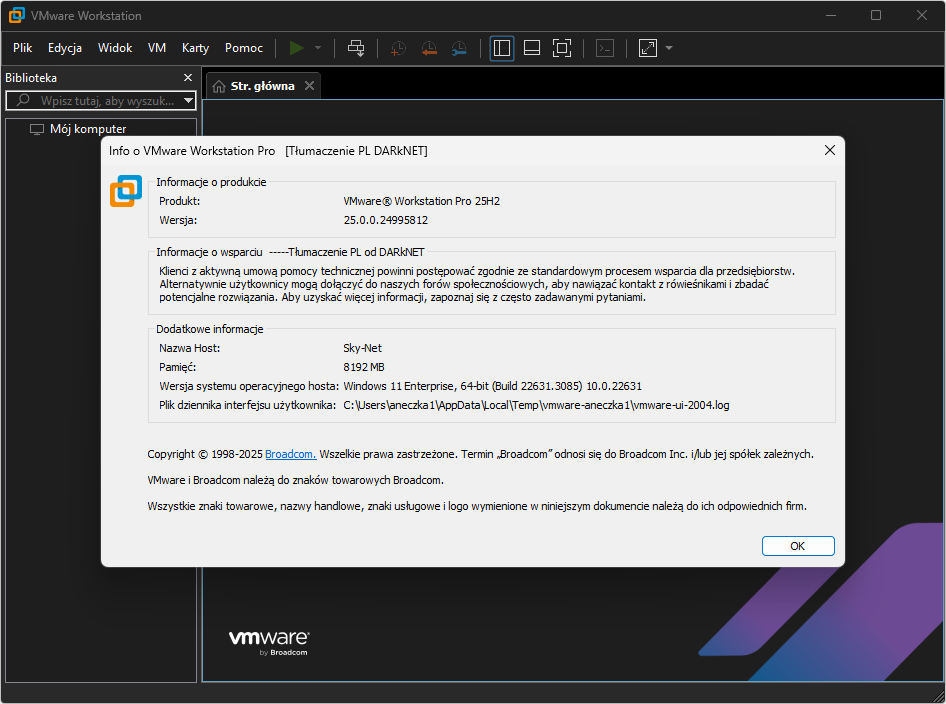Viewport: 946px width, 704px height.
Task: Open the Widok menu
Action: [x=115, y=48]
